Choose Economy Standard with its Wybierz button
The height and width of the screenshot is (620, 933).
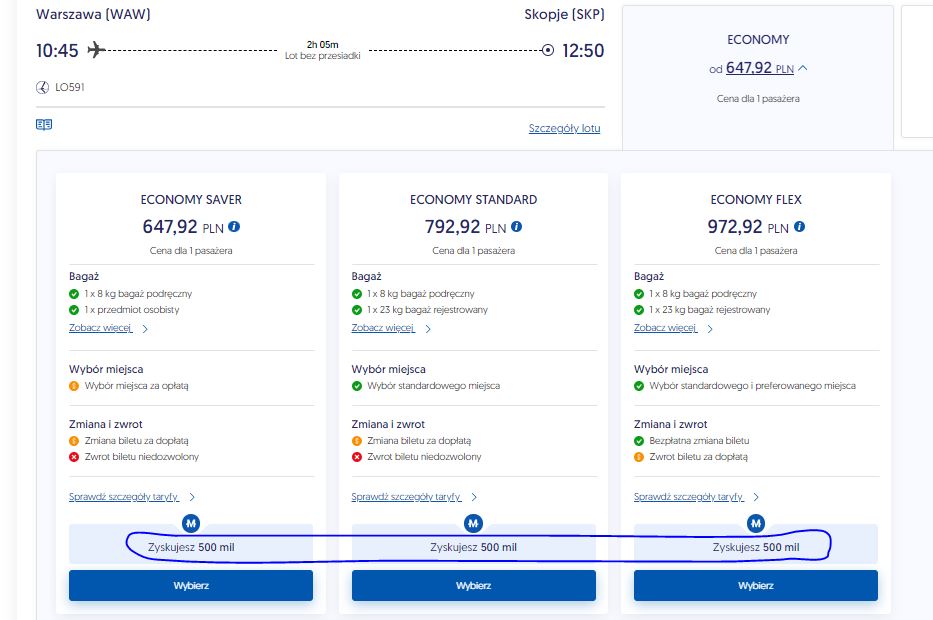[x=474, y=585]
